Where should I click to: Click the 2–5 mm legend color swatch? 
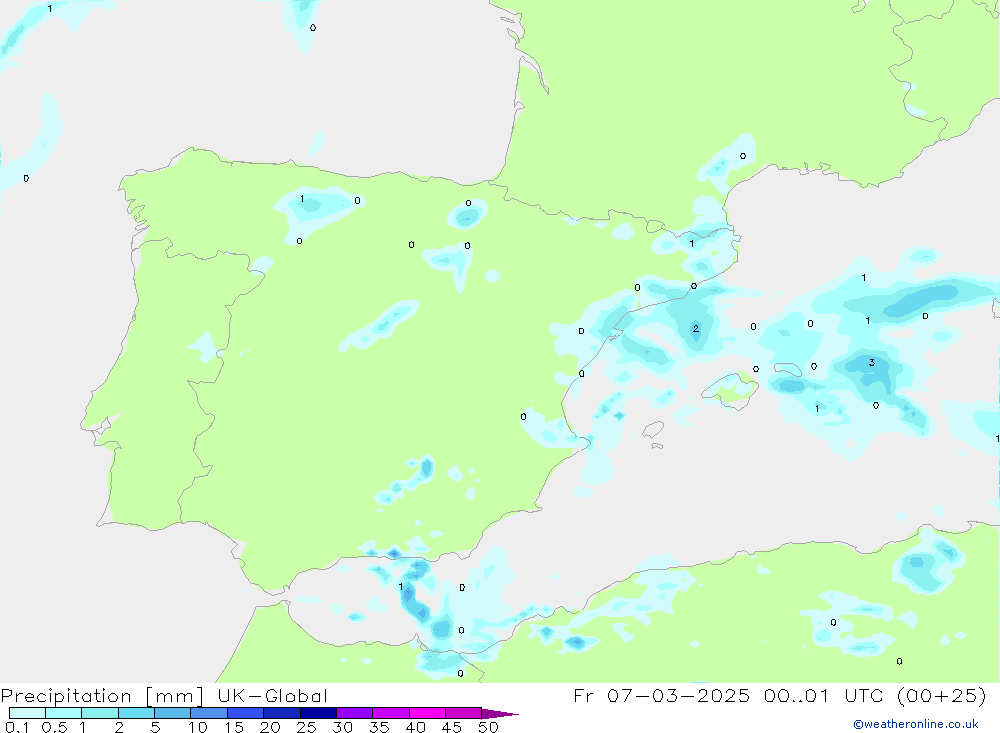[136, 713]
